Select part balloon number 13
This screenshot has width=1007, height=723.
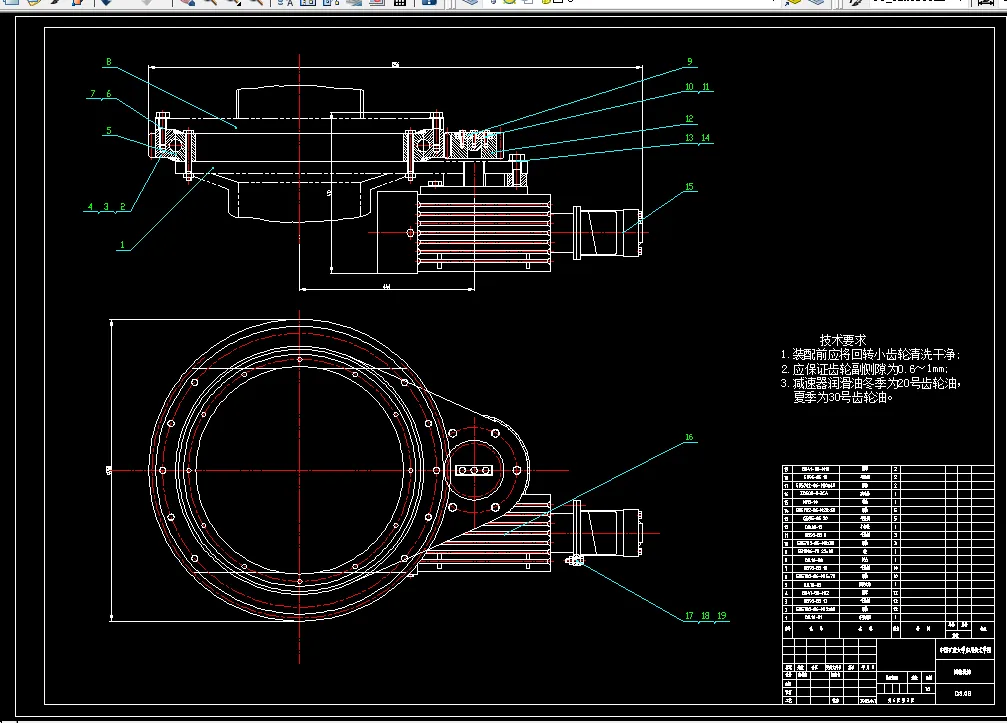tap(689, 138)
